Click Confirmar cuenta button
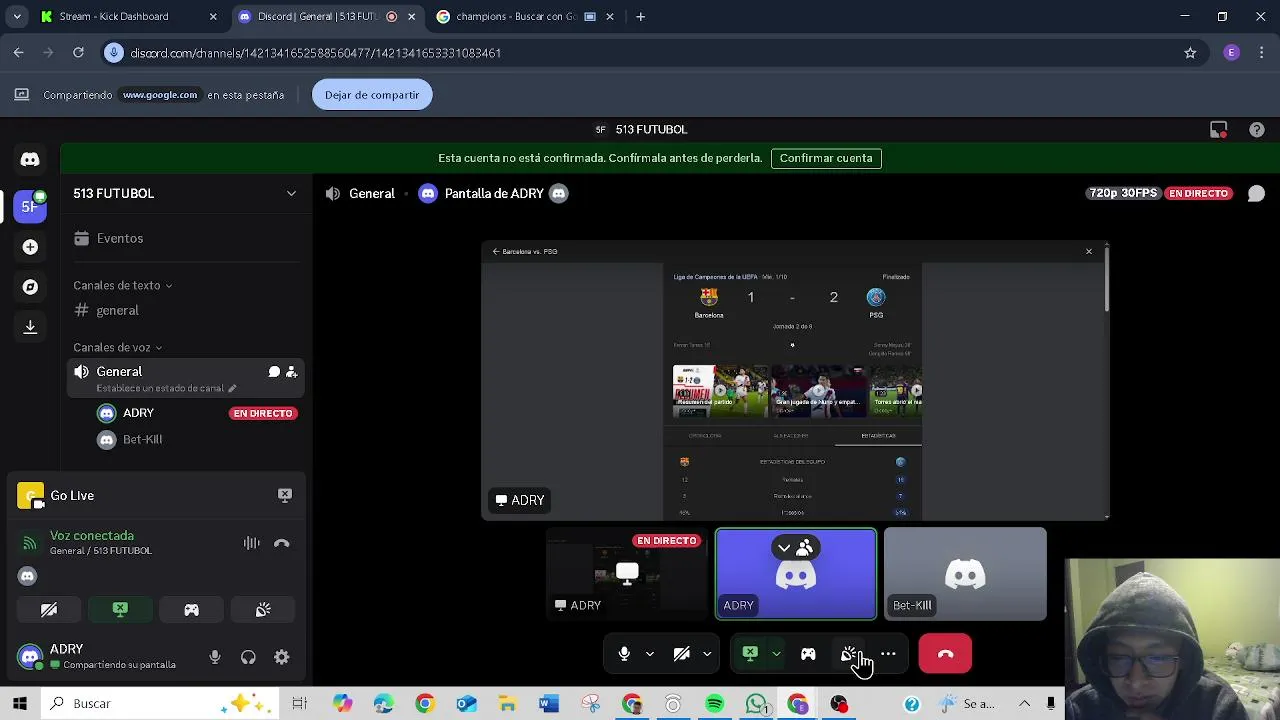Screen dimensions: 1280x720 click(826, 158)
